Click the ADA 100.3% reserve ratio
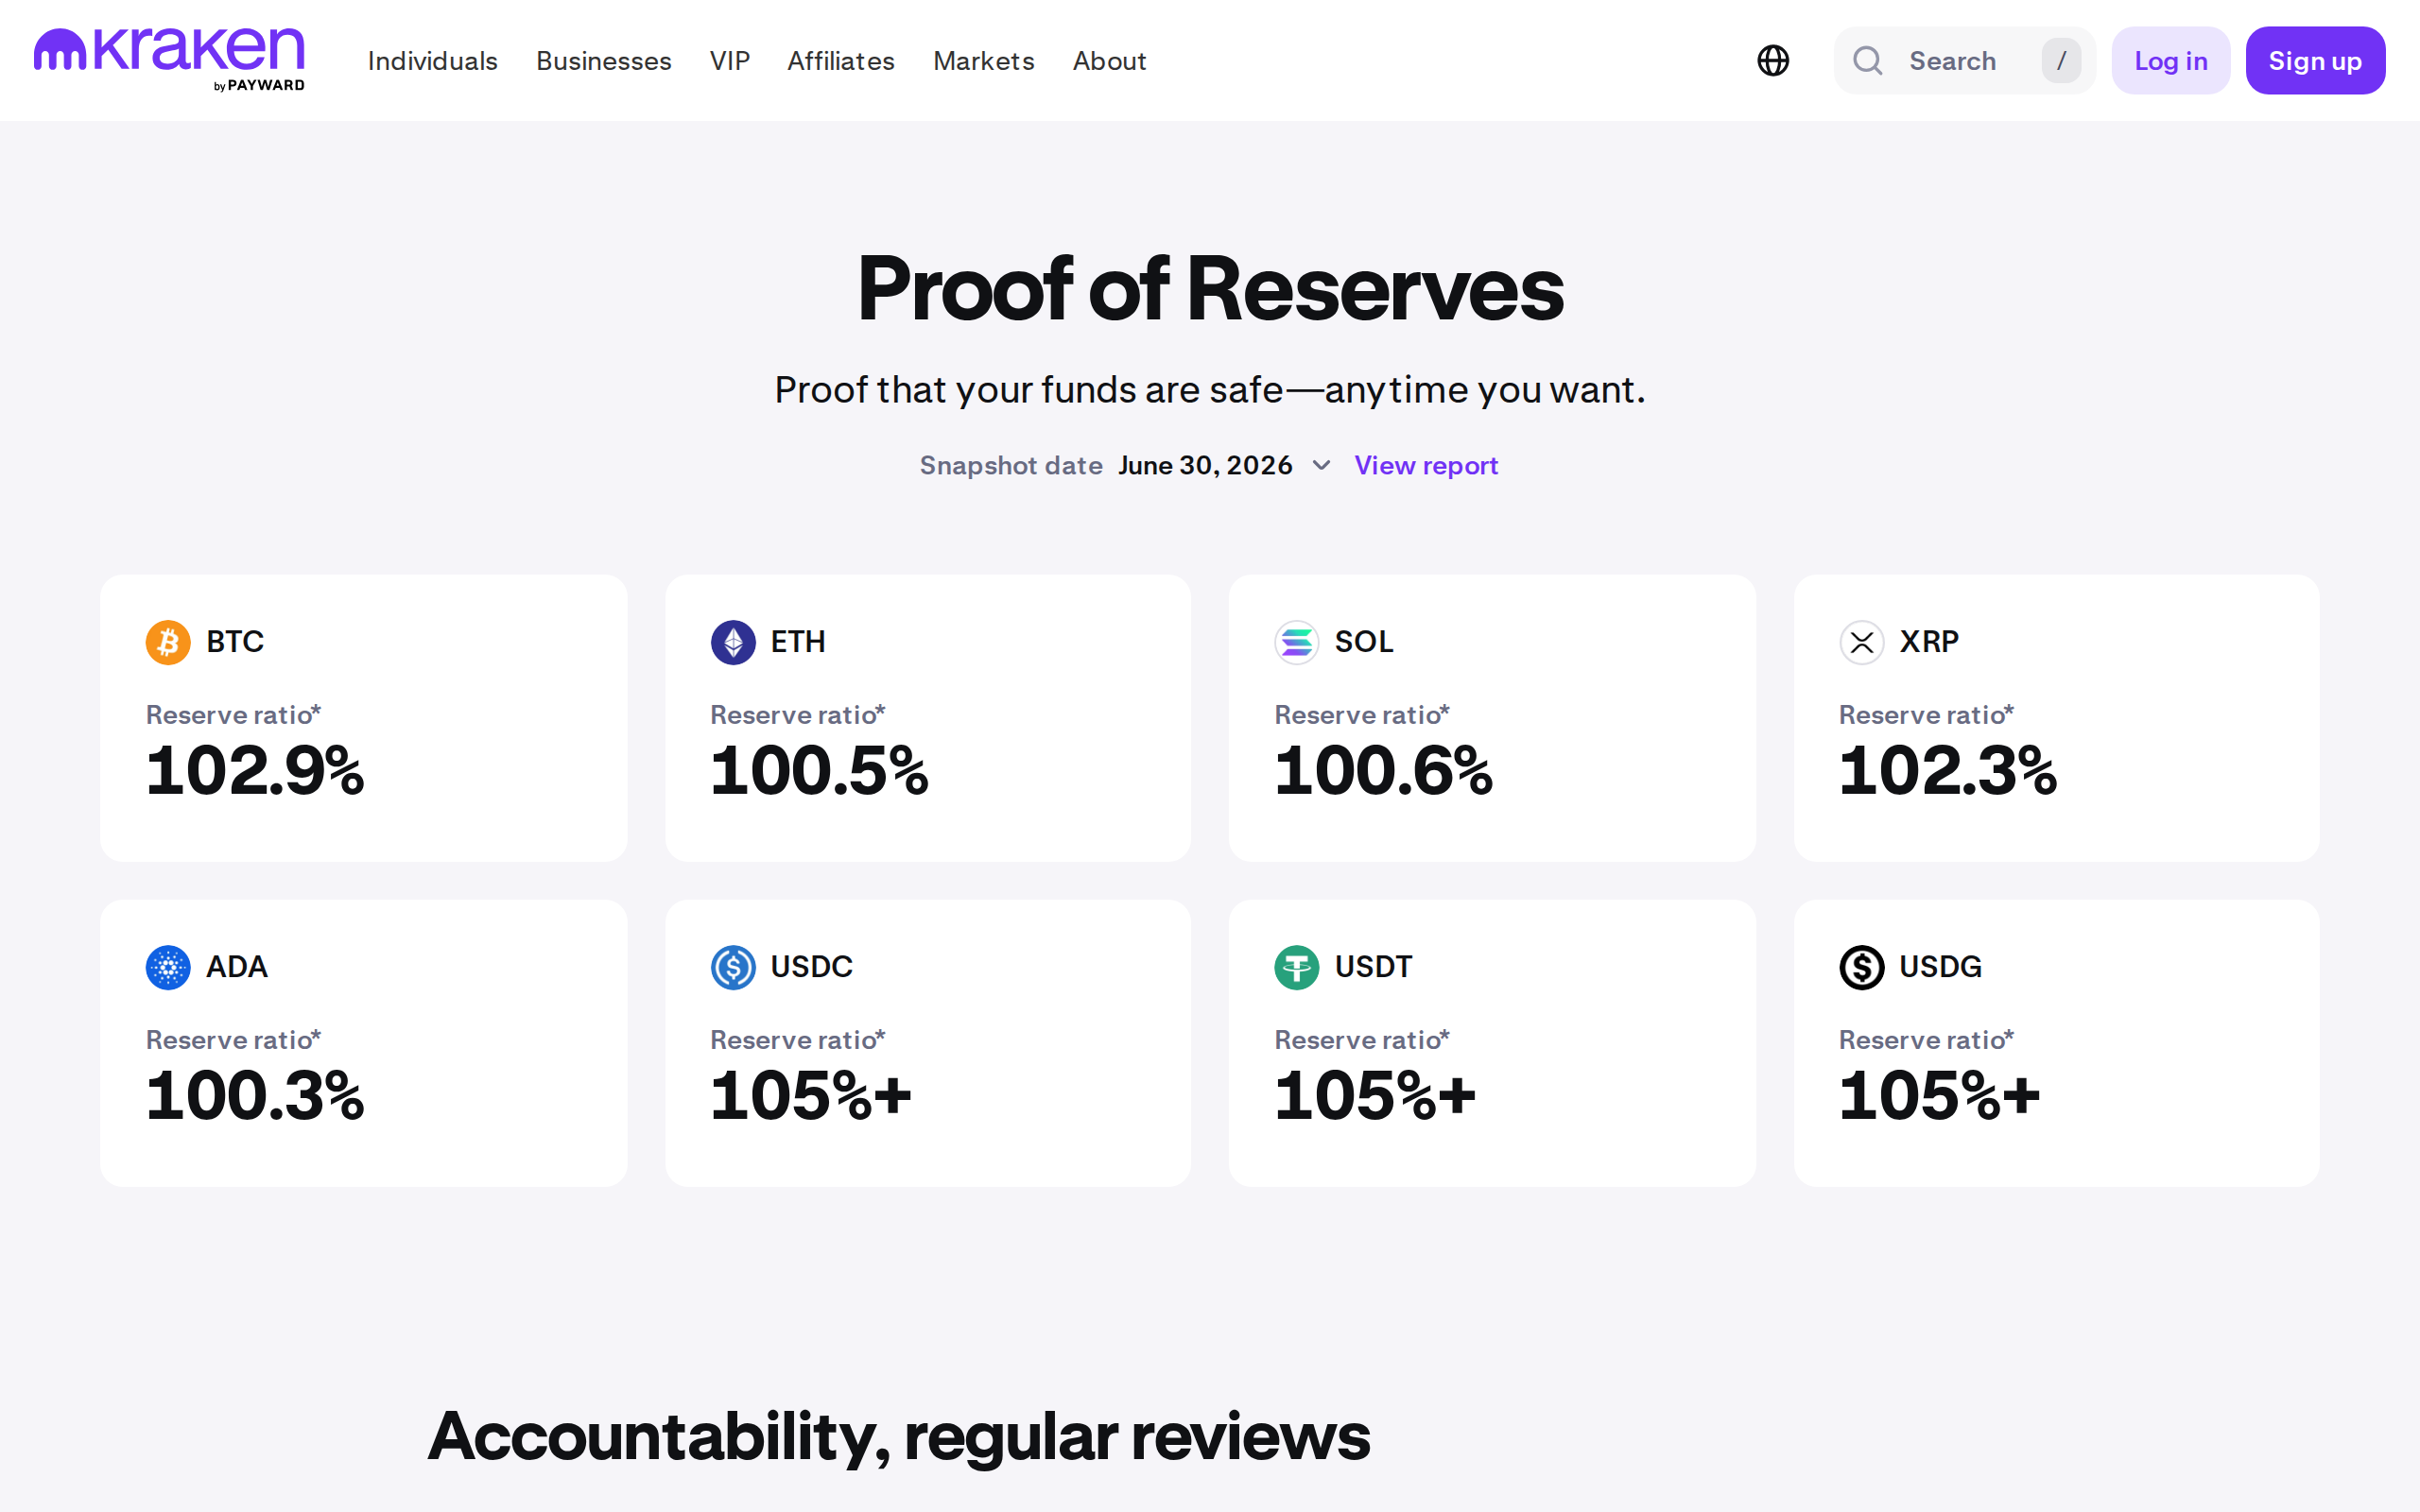 (x=255, y=1096)
